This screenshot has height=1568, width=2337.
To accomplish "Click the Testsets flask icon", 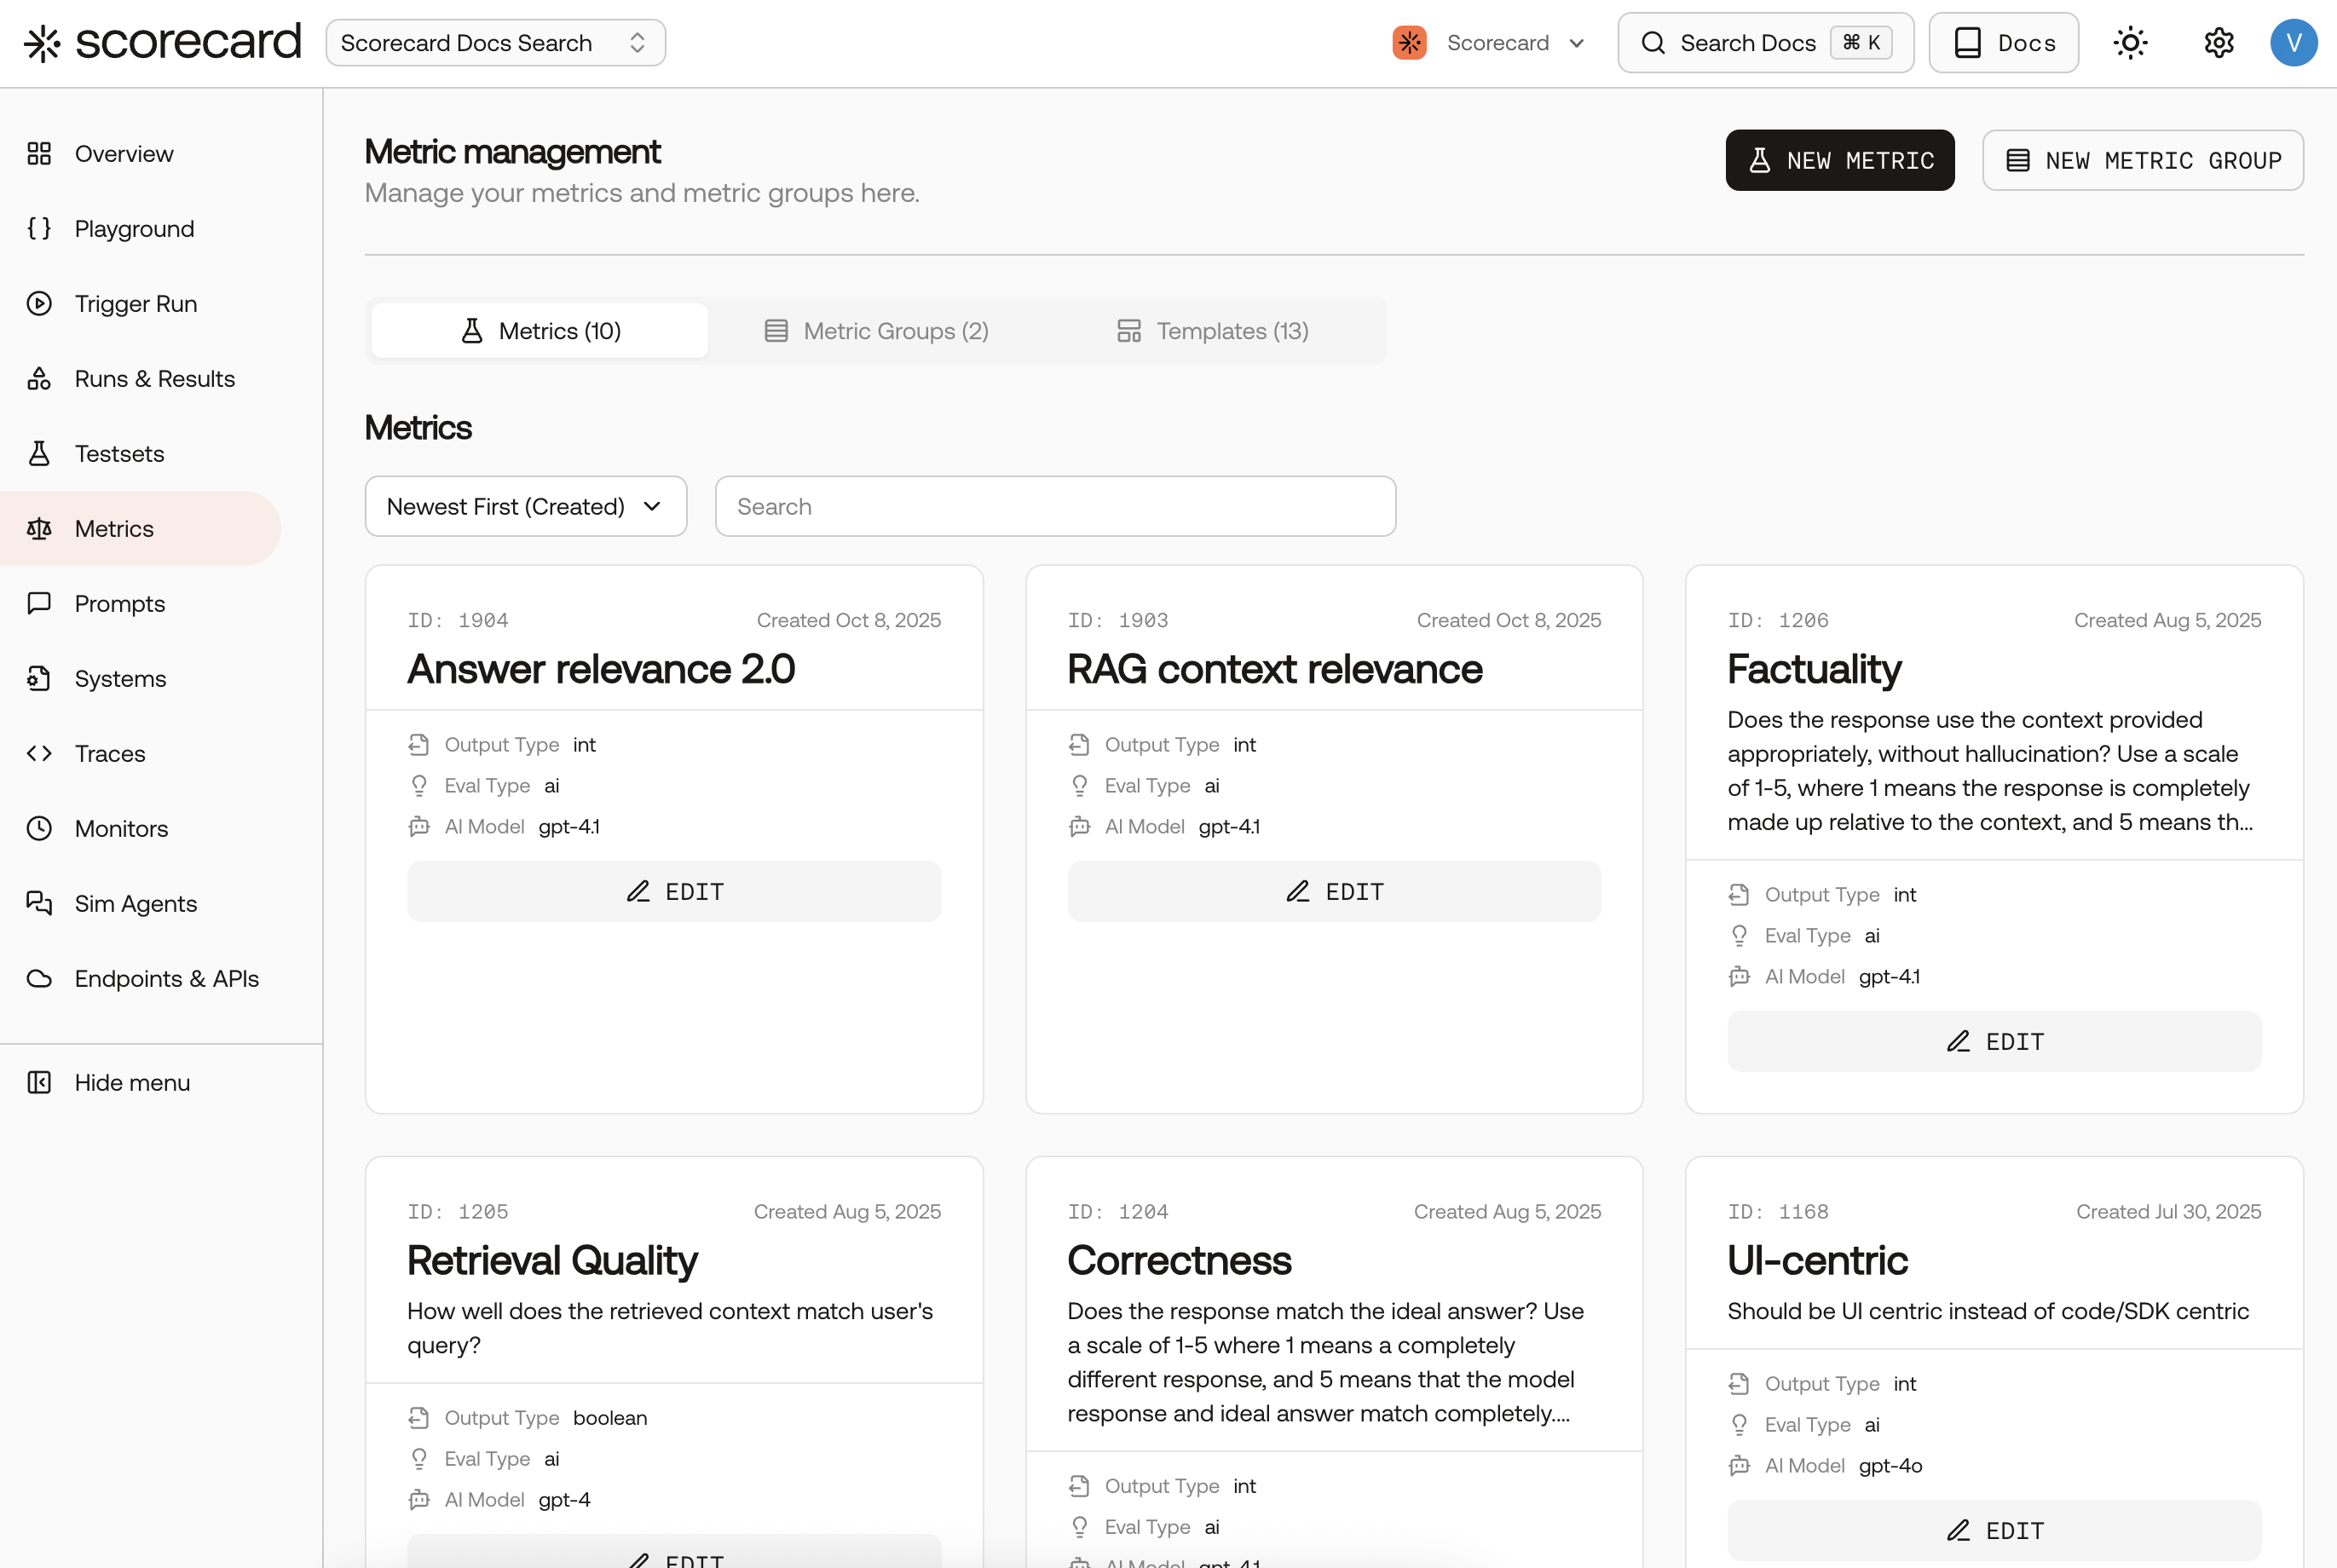I will pyautogui.click(x=39, y=453).
